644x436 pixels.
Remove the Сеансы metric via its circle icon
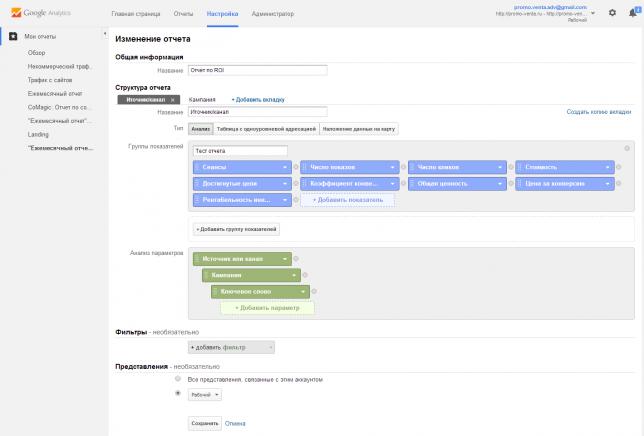point(295,167)
